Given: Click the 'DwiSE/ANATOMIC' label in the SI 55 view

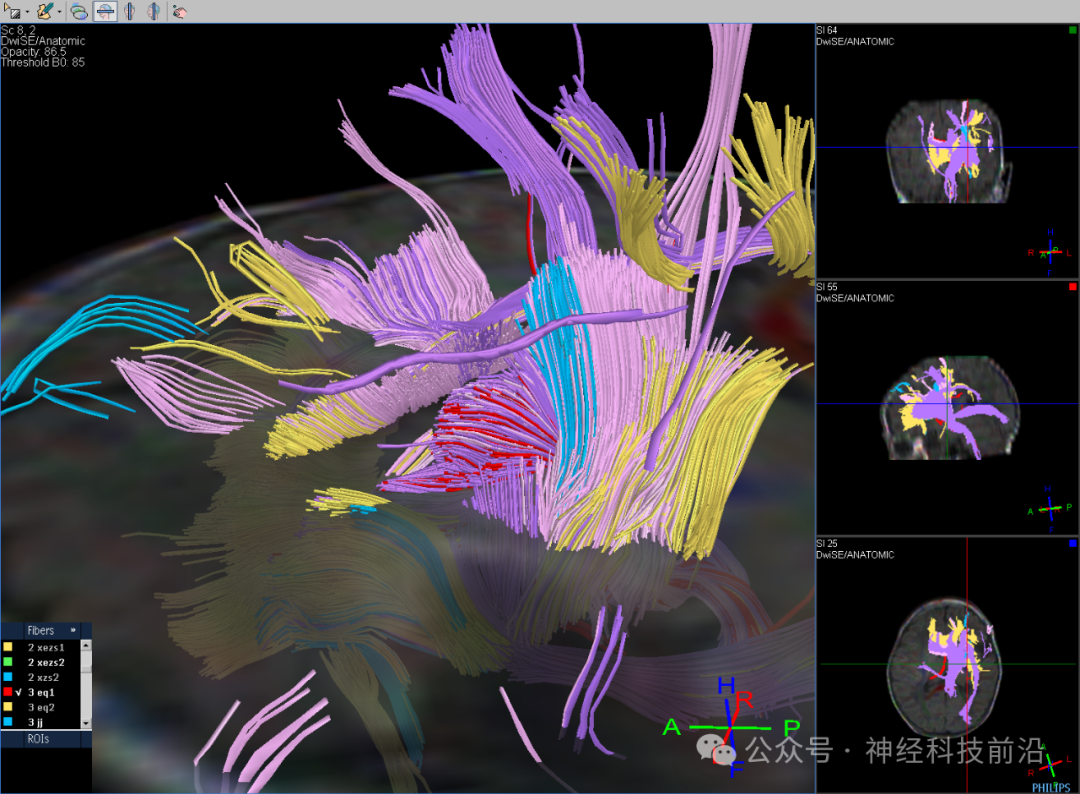Looking at the screenshot, I should coord(855,298).
